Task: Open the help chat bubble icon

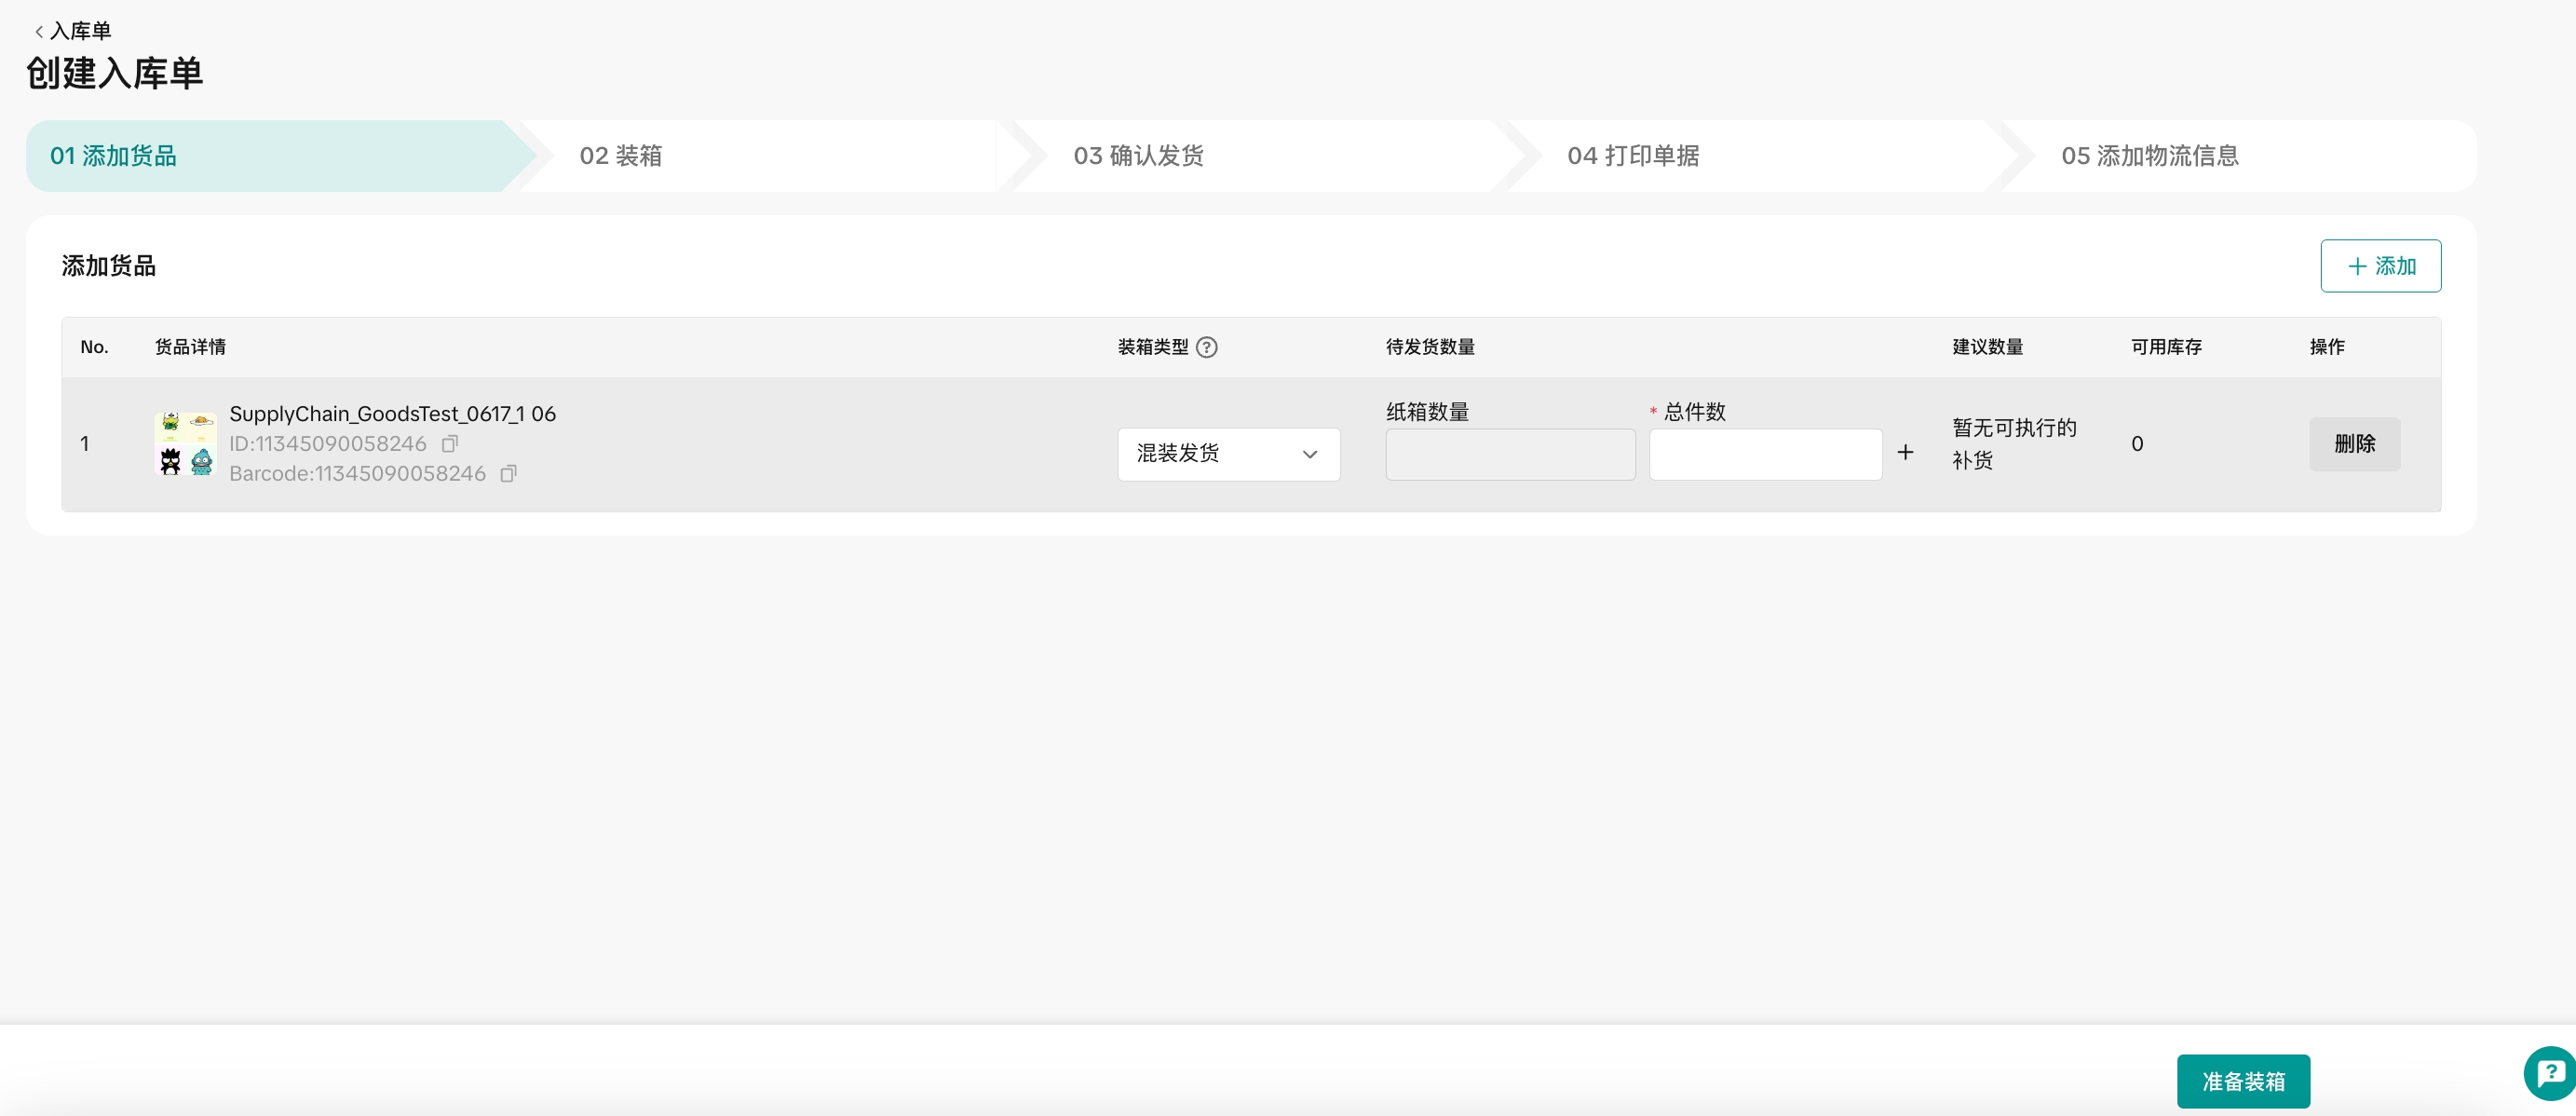Action: pos(2548,1073)
